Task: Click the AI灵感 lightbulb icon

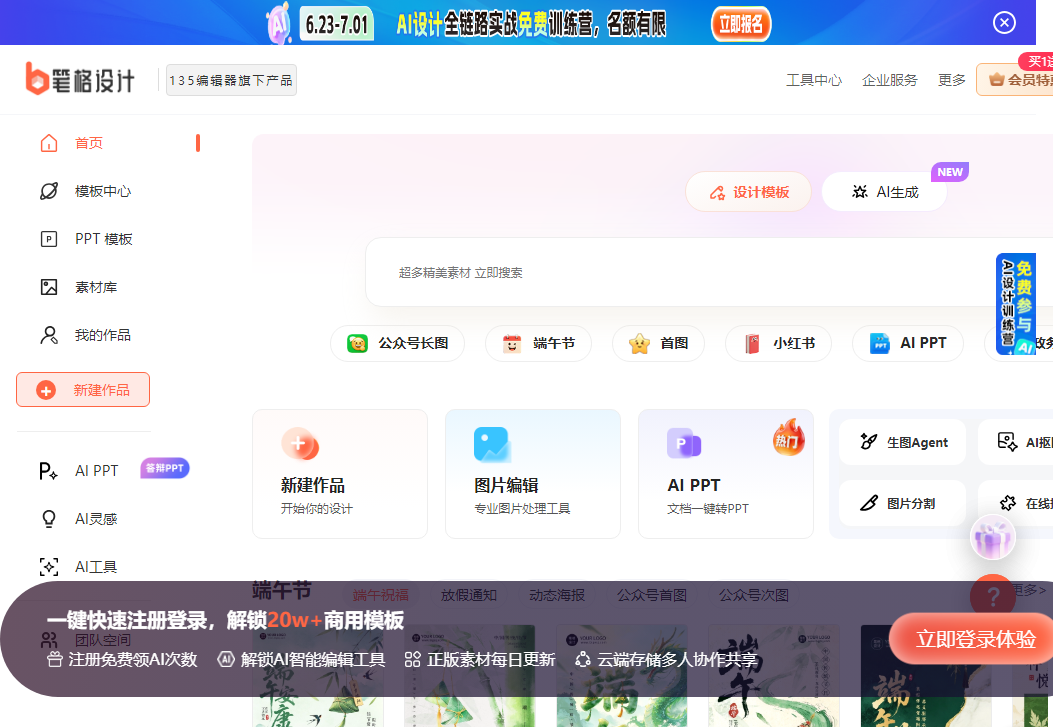Action: point(49,519)
